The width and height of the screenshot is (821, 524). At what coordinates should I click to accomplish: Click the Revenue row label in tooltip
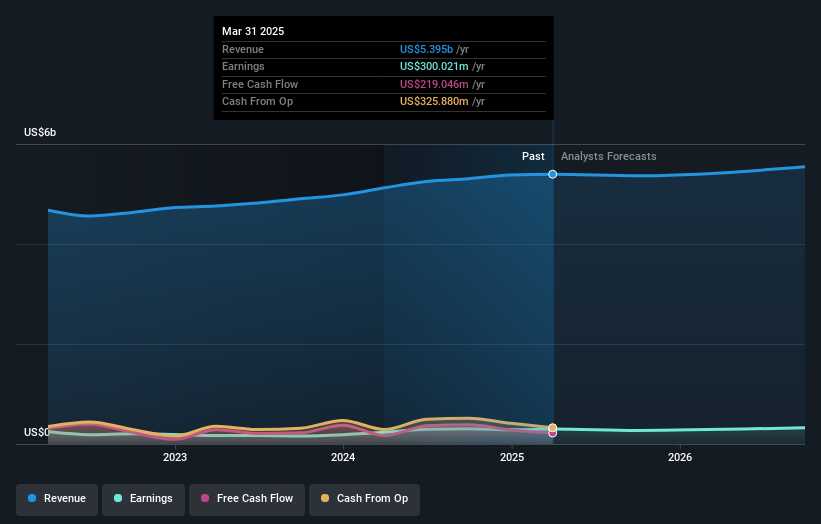pos(243,49)
